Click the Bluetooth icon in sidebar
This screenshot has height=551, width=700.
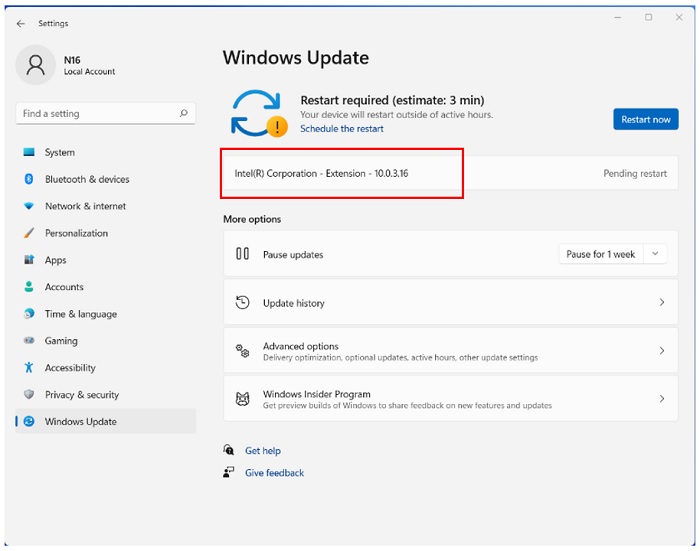tap(29, 179)
